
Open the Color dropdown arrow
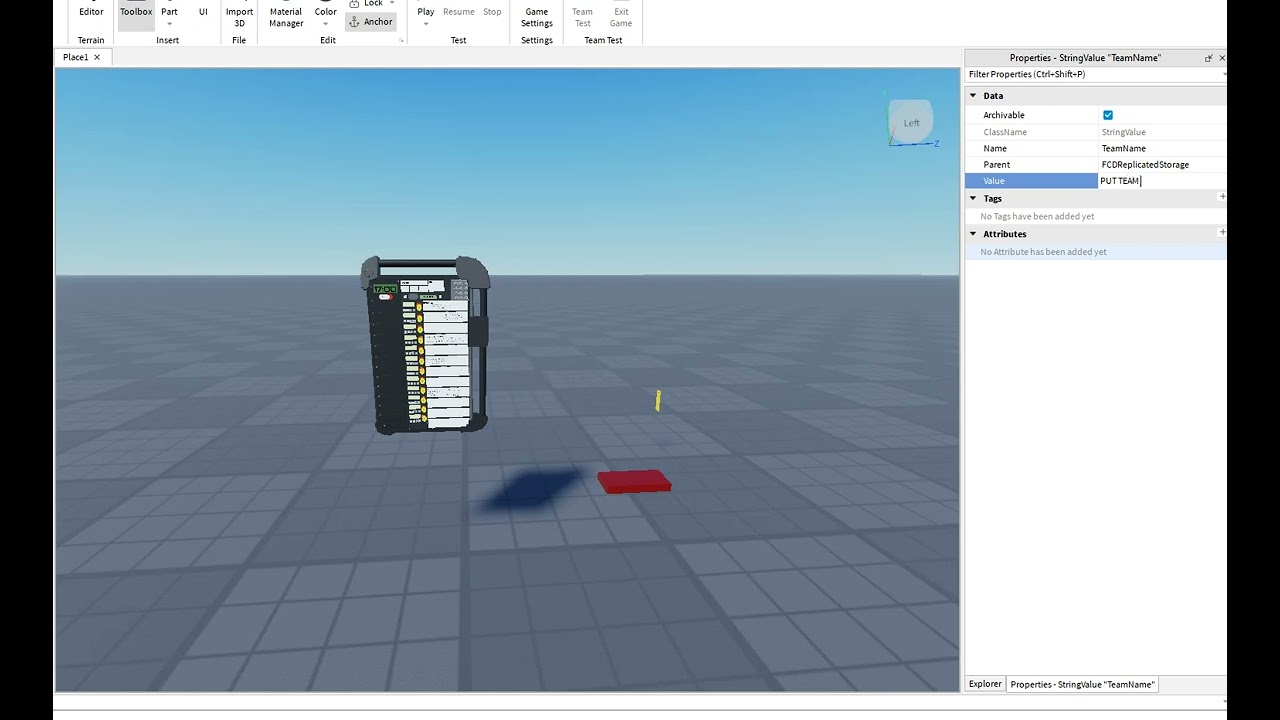326,24
